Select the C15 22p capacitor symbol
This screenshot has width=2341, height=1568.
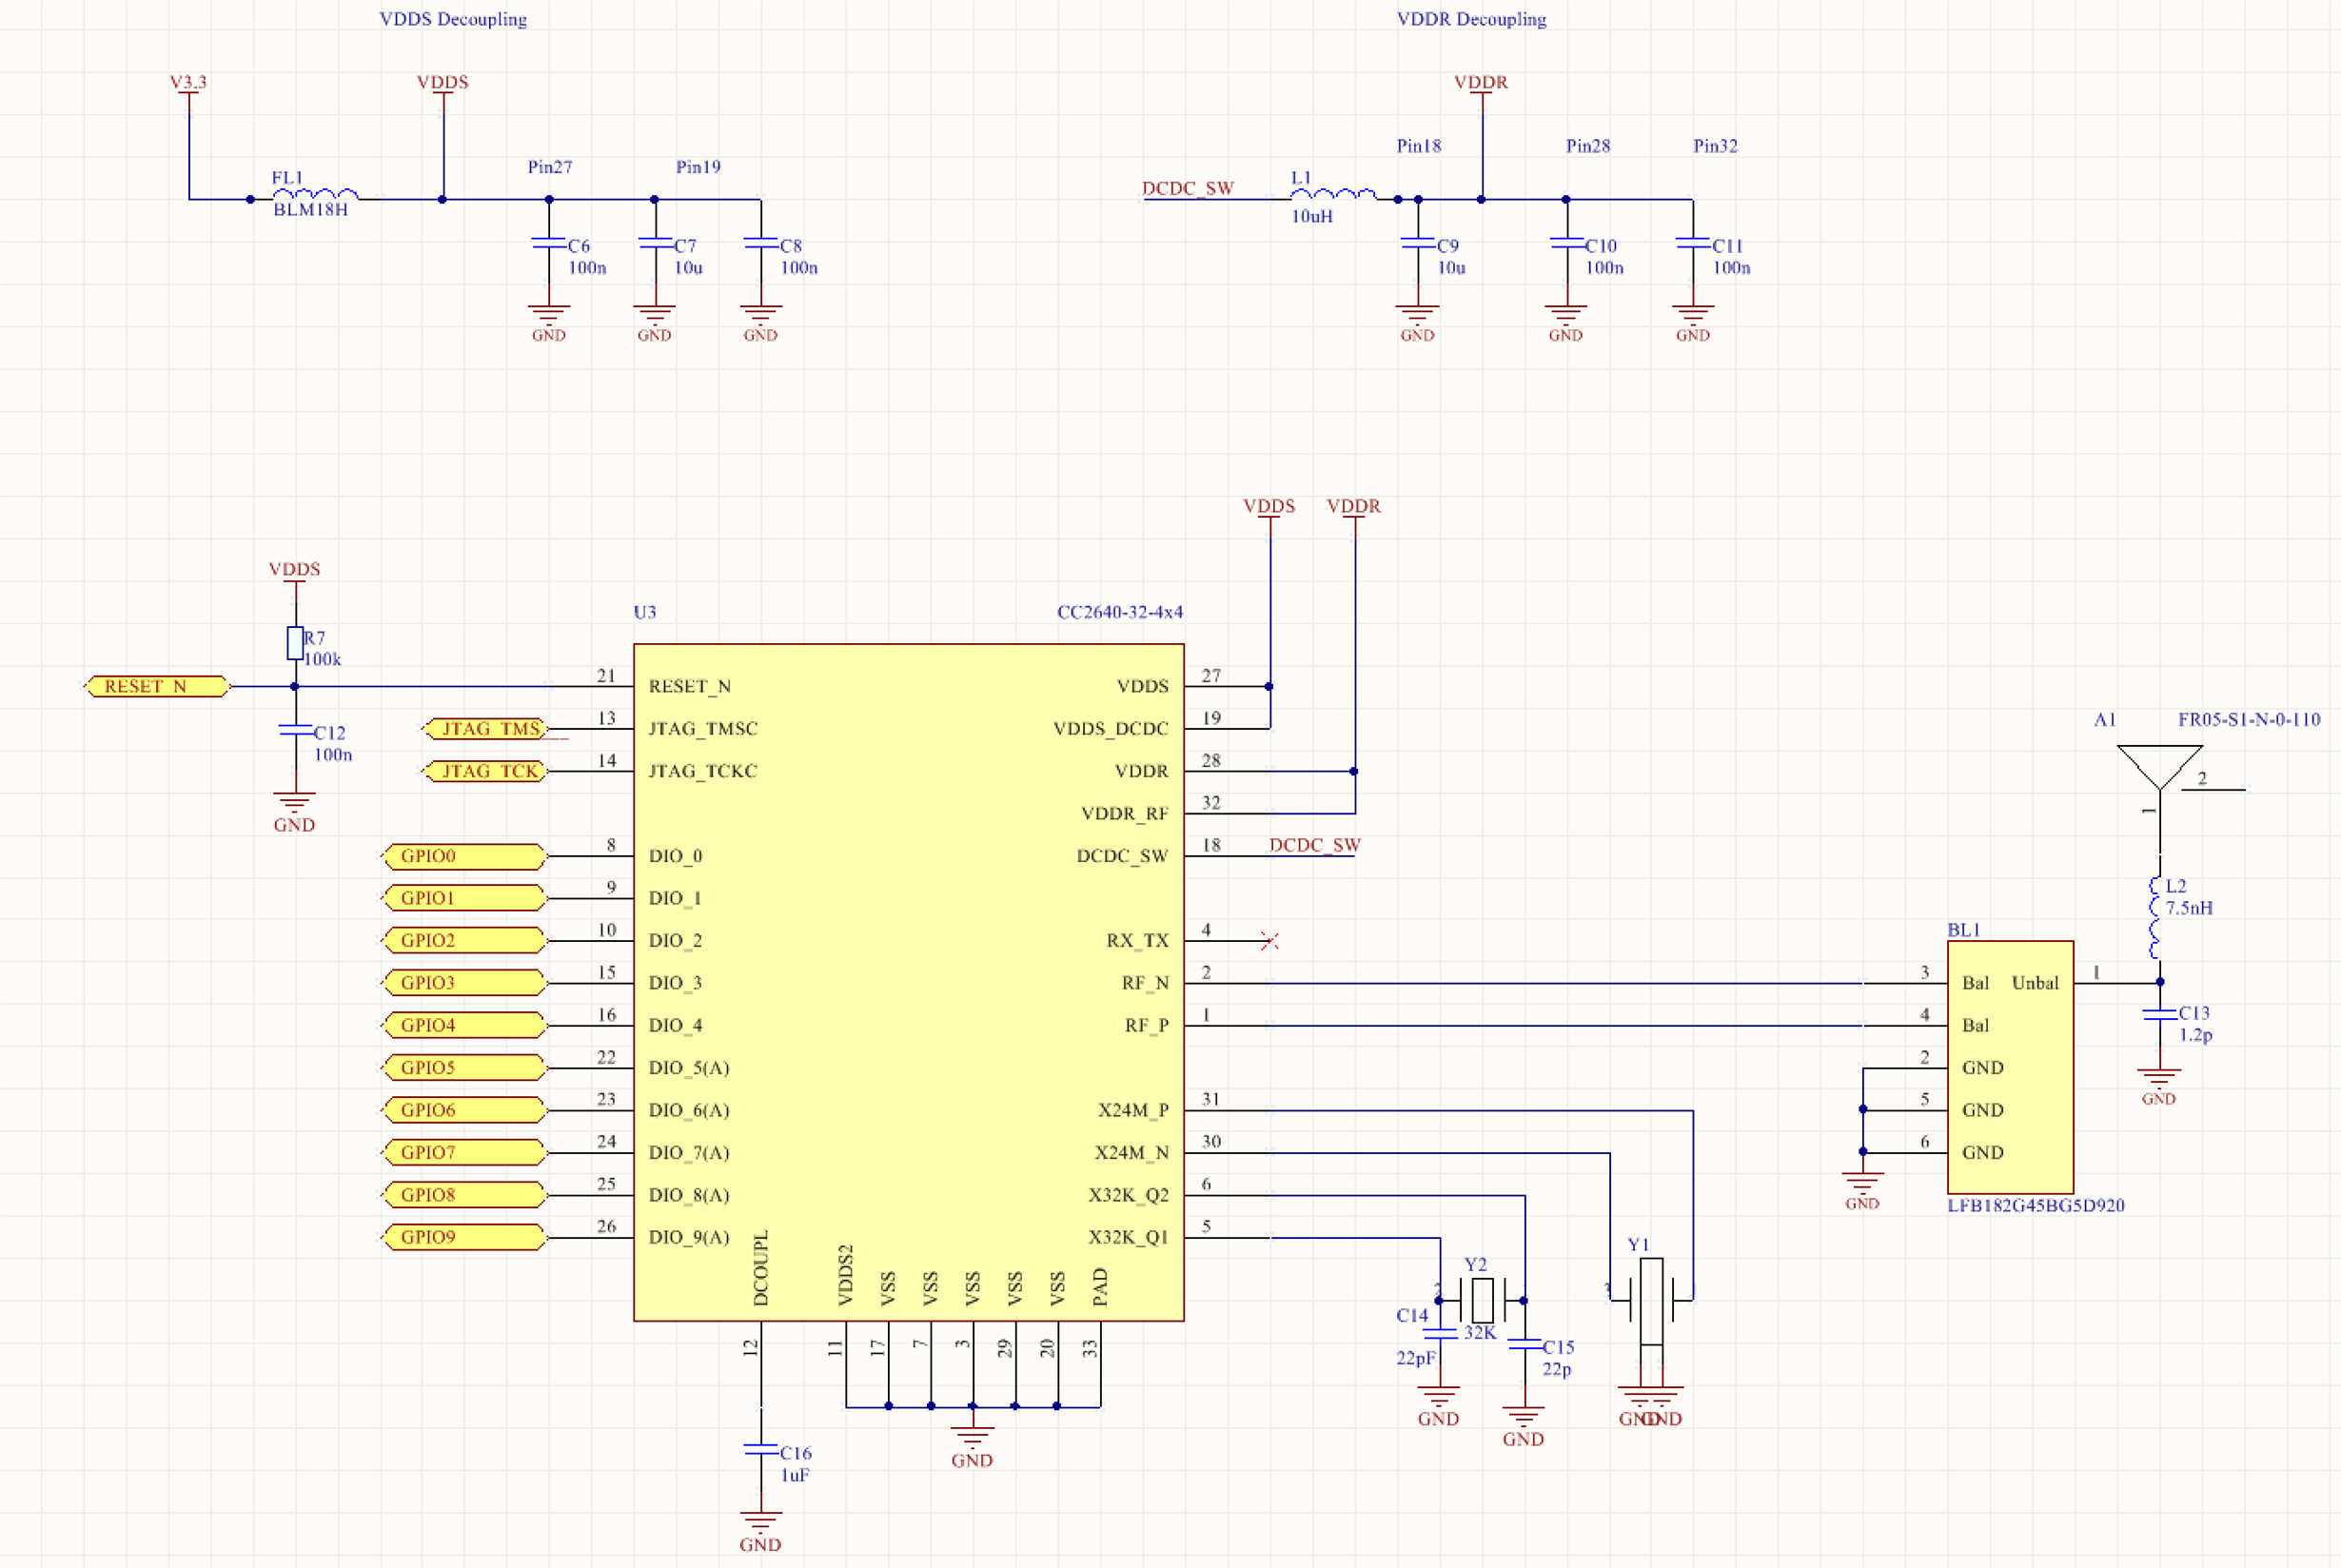click(1524, 1344)
